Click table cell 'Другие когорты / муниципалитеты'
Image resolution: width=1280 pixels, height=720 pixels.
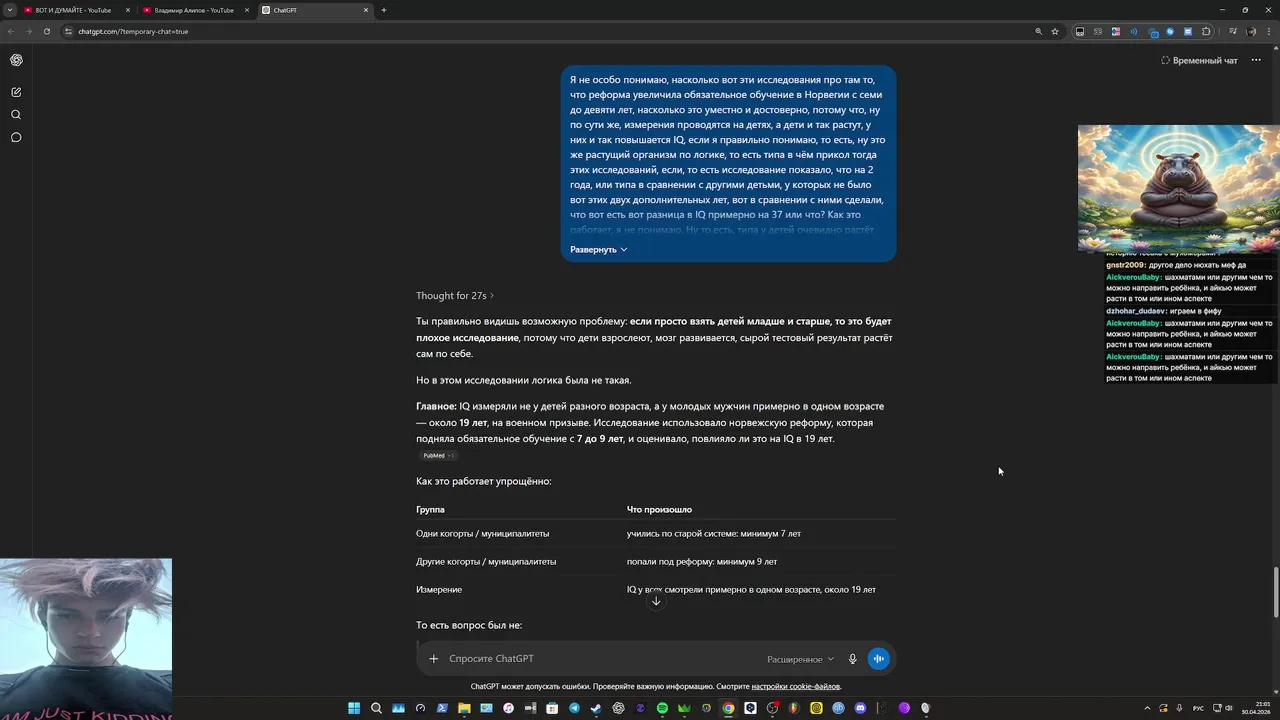486,562
